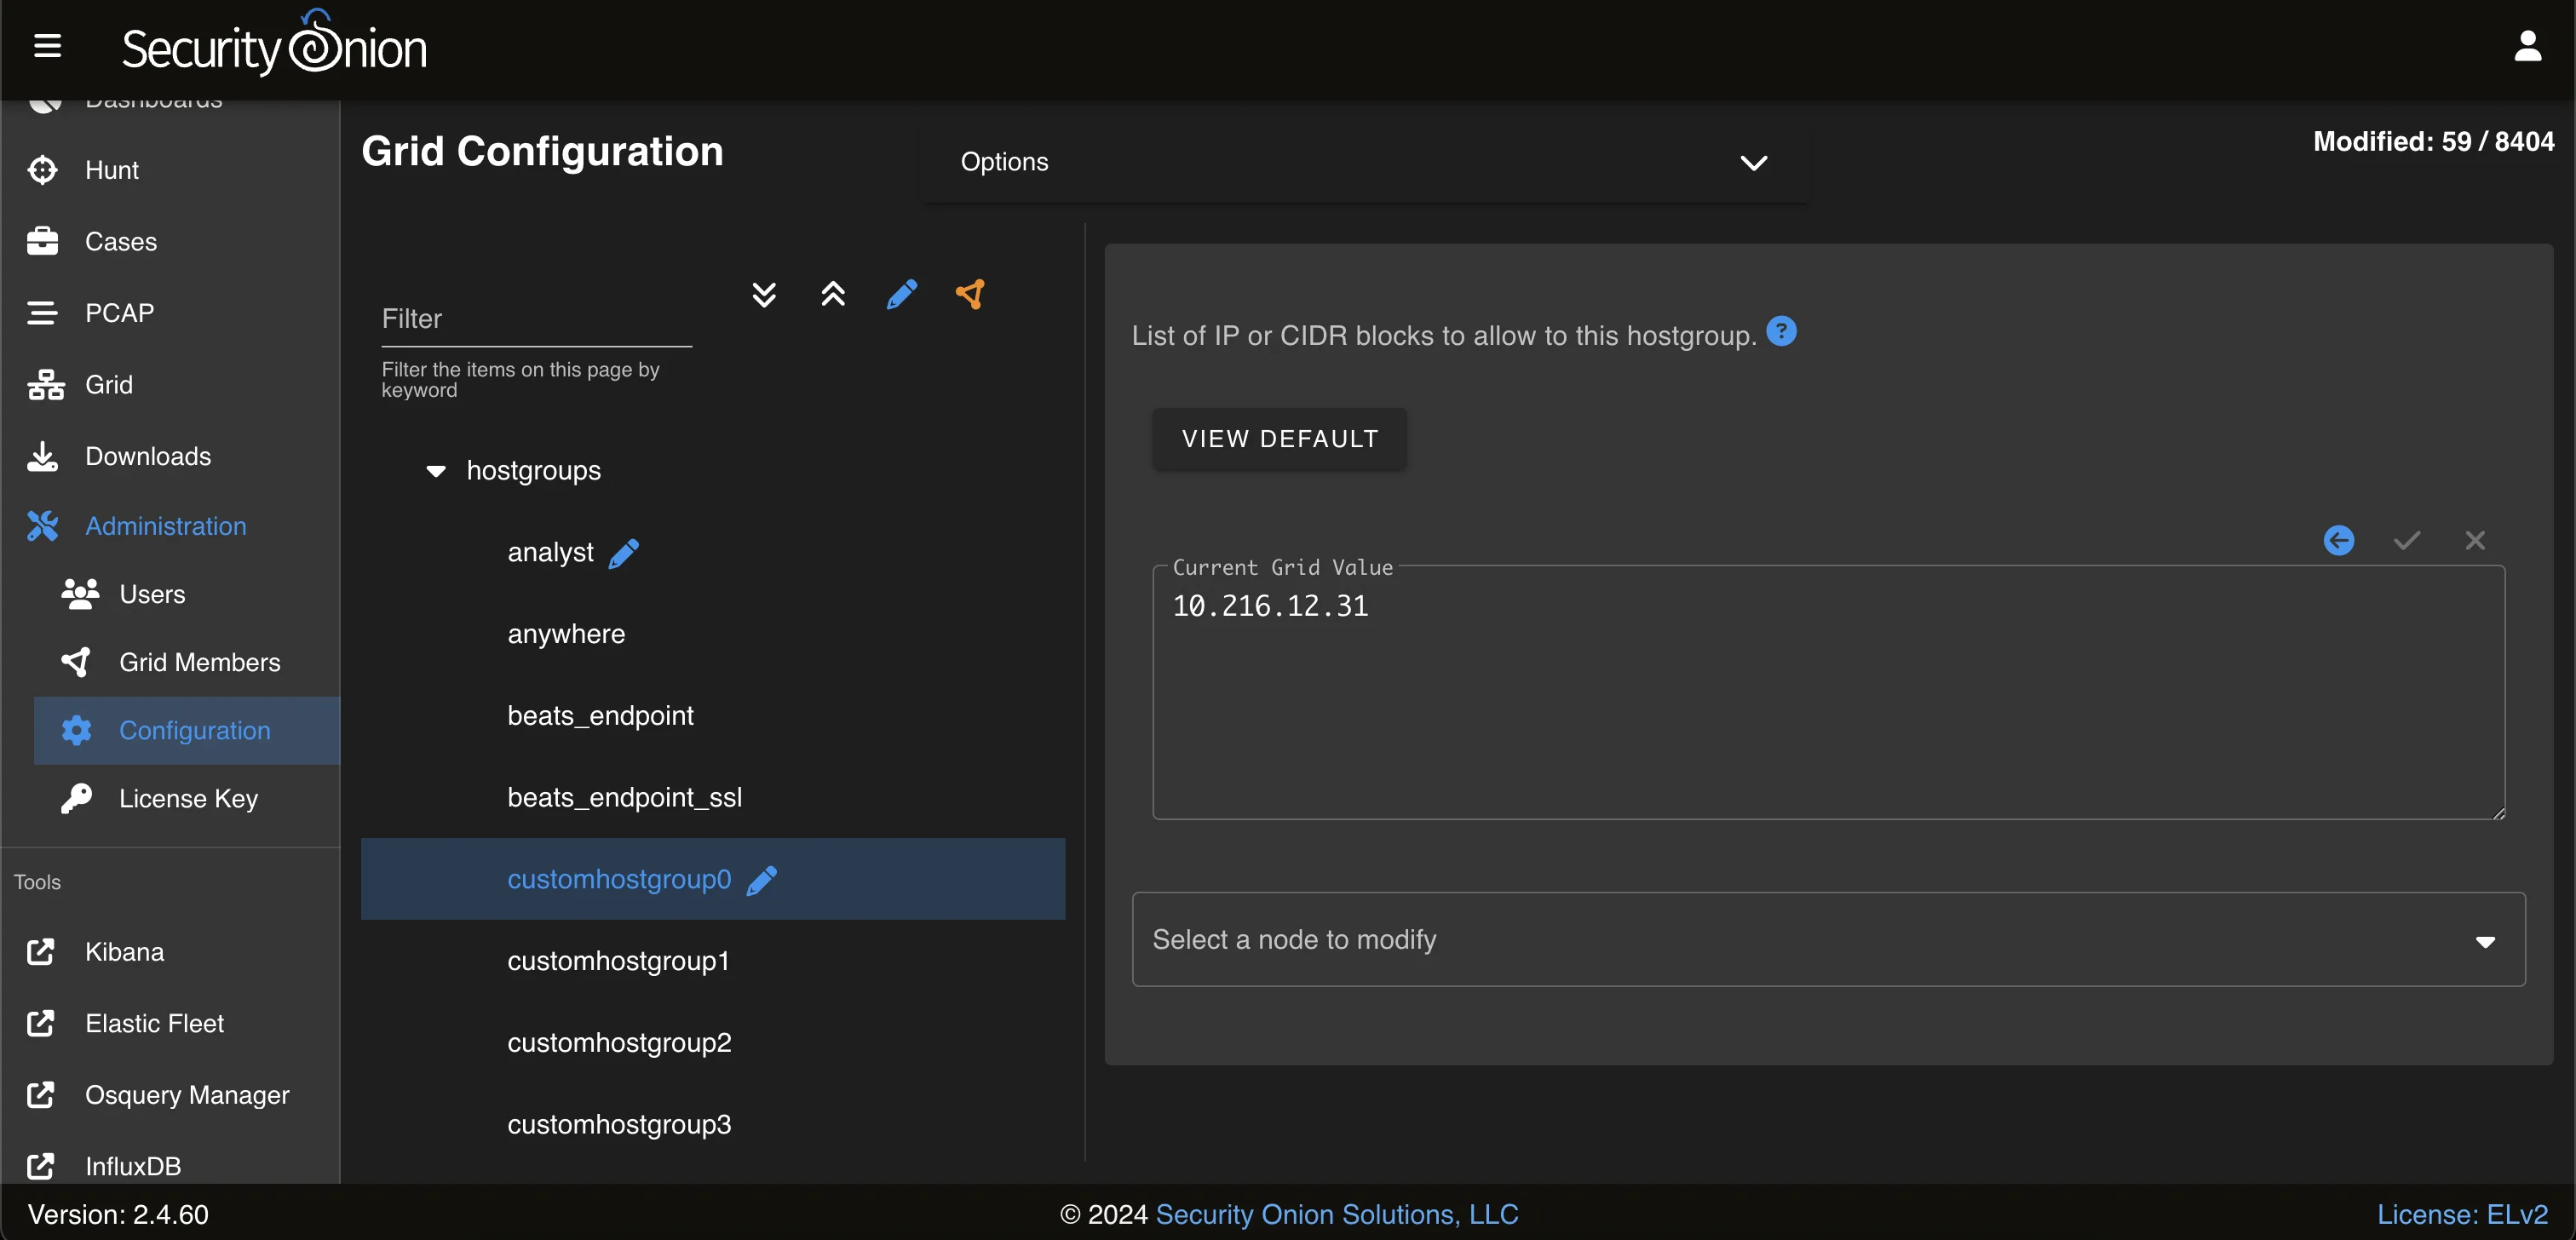
Task: Click the PCAP lines icon
Action: (42, 313)
